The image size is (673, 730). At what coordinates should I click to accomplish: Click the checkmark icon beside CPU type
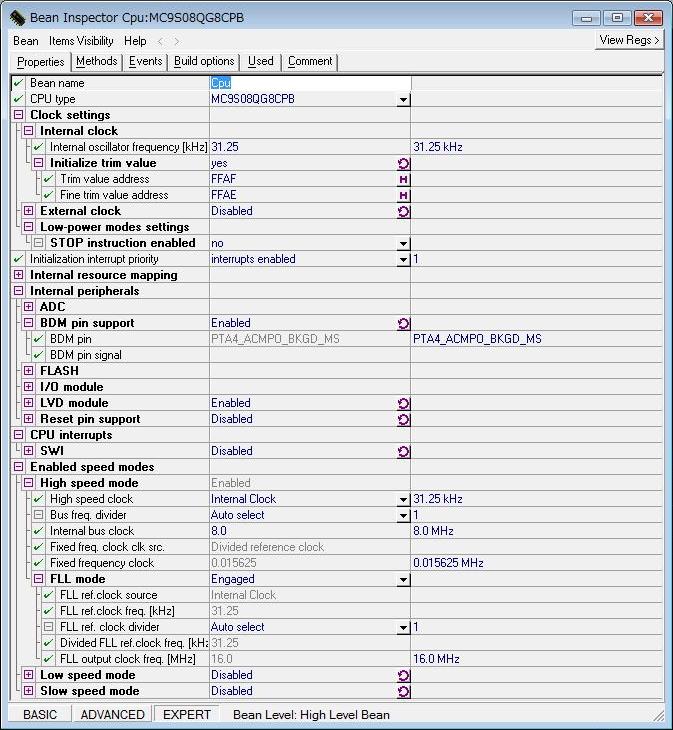18,99
